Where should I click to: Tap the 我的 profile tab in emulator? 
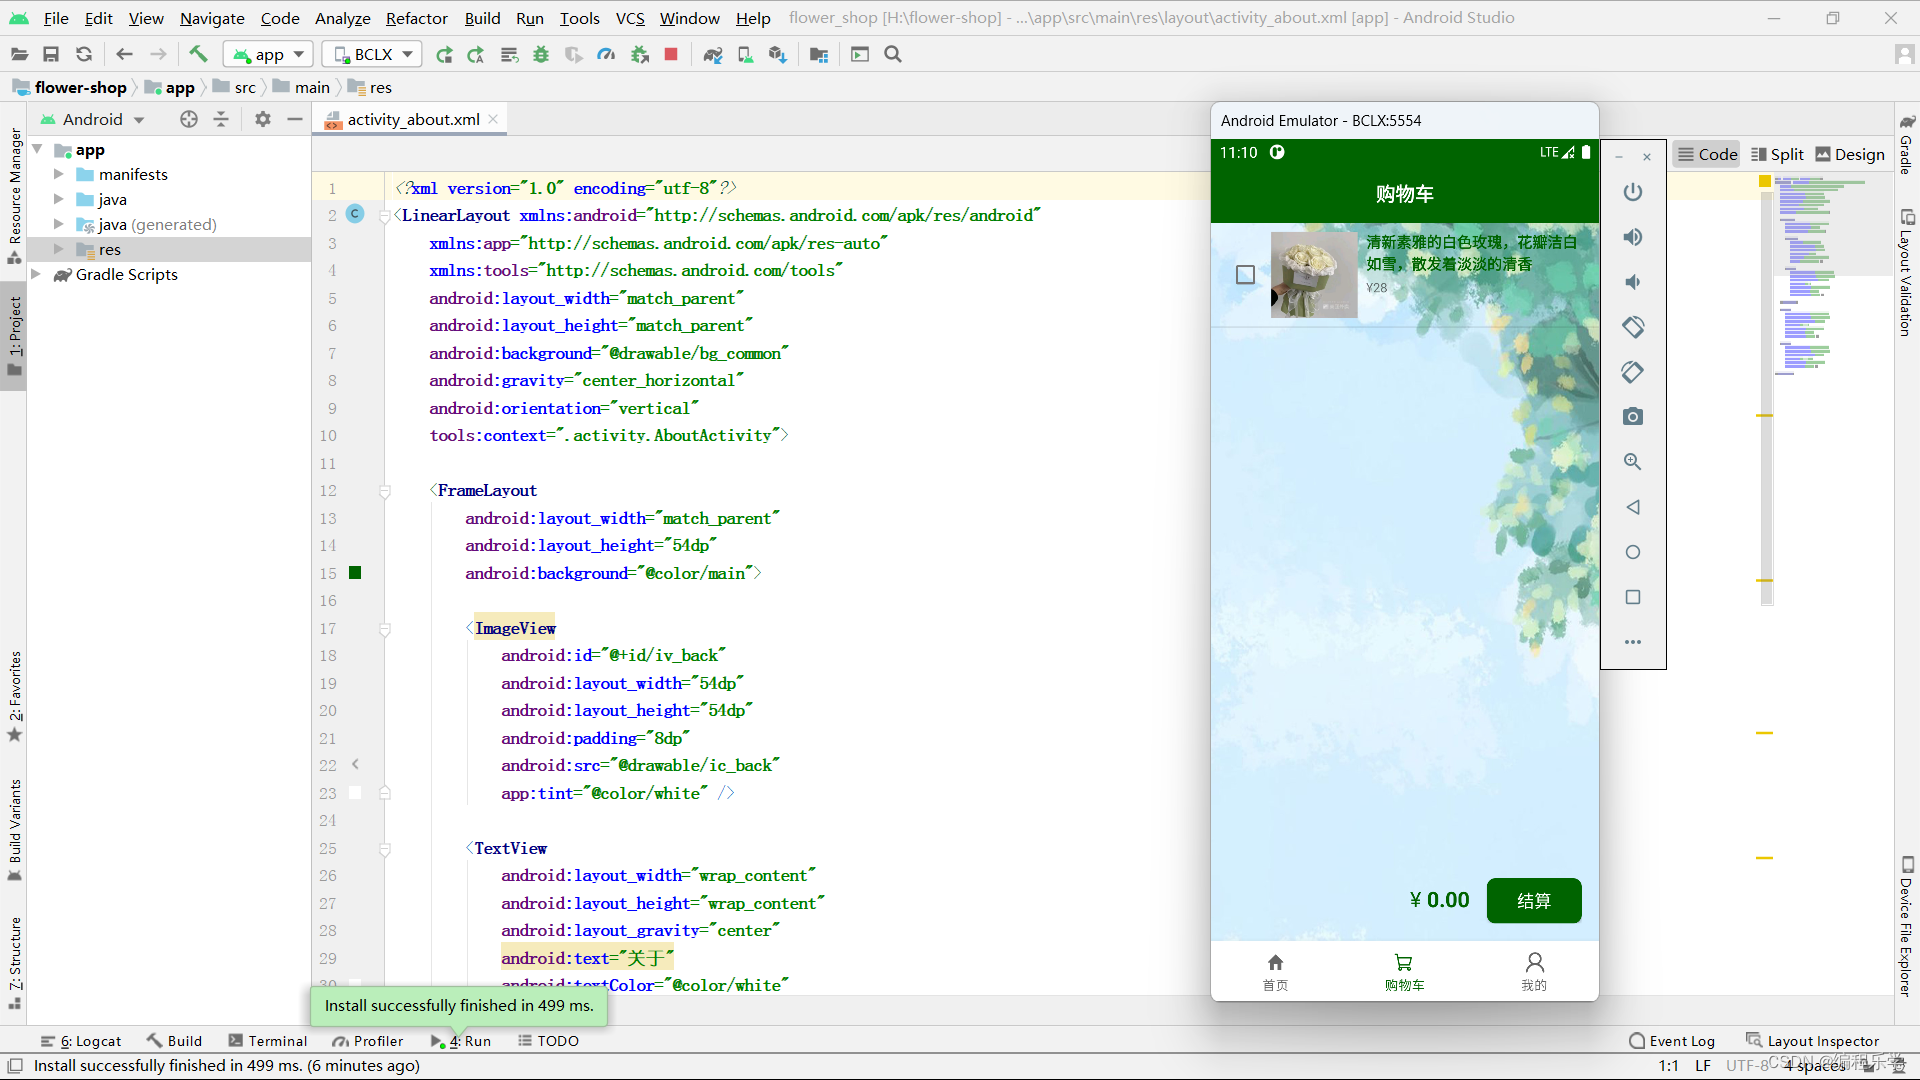point(1534,971)
